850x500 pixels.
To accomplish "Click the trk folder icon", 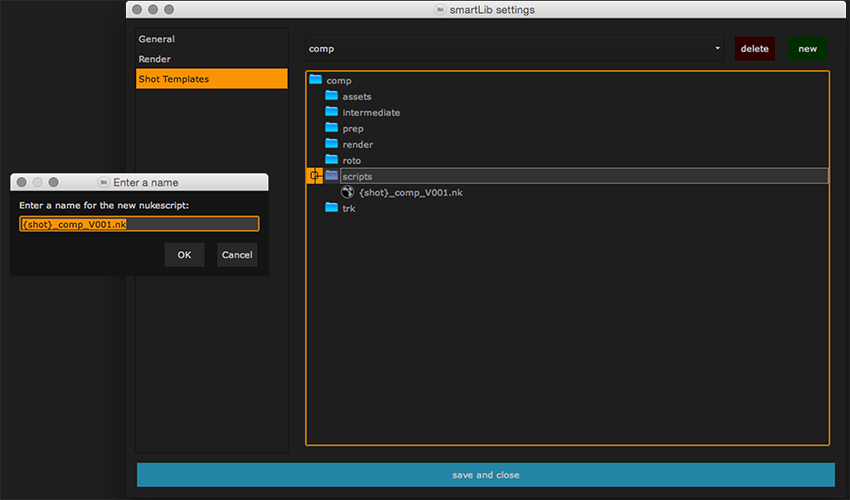I will 332,208.
